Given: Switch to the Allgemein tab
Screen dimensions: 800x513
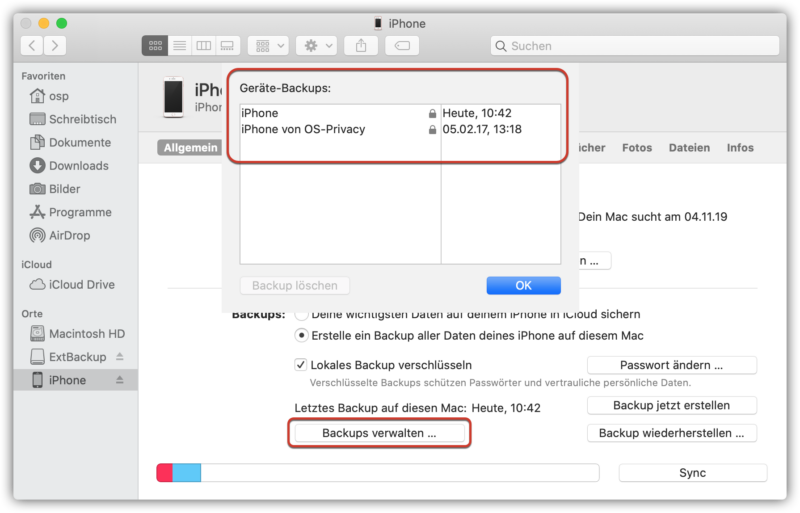Looking at the screenshot, I should point(190,148).
